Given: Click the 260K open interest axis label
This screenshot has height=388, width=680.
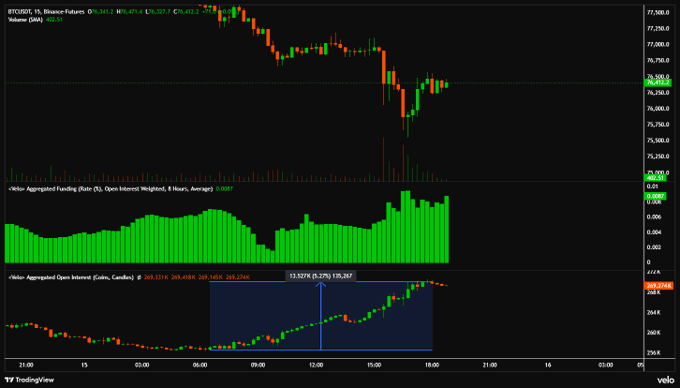Looking at the screenshot, I should coord(654,333).
